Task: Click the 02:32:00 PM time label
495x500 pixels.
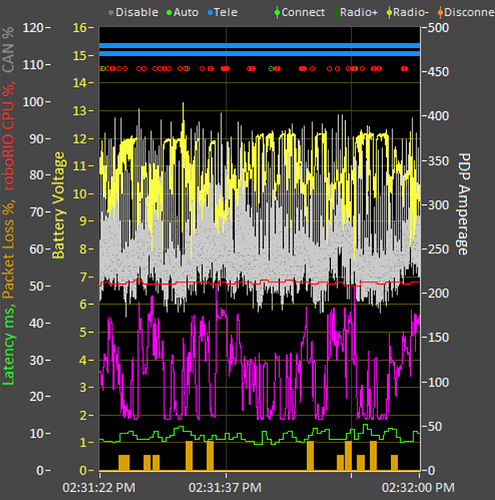Action: pos(418,488)
